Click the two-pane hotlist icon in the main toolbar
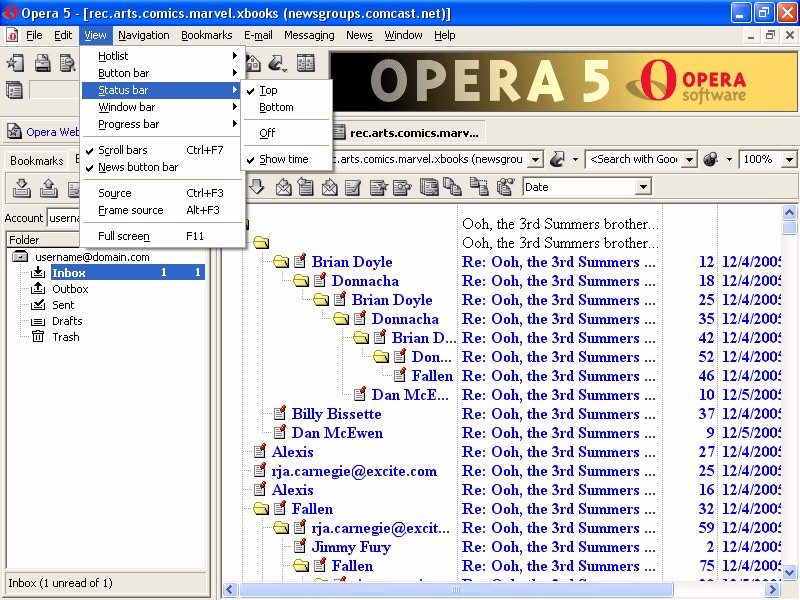The height and width of the screenshot is (600, 800). [x=306, y=63]
